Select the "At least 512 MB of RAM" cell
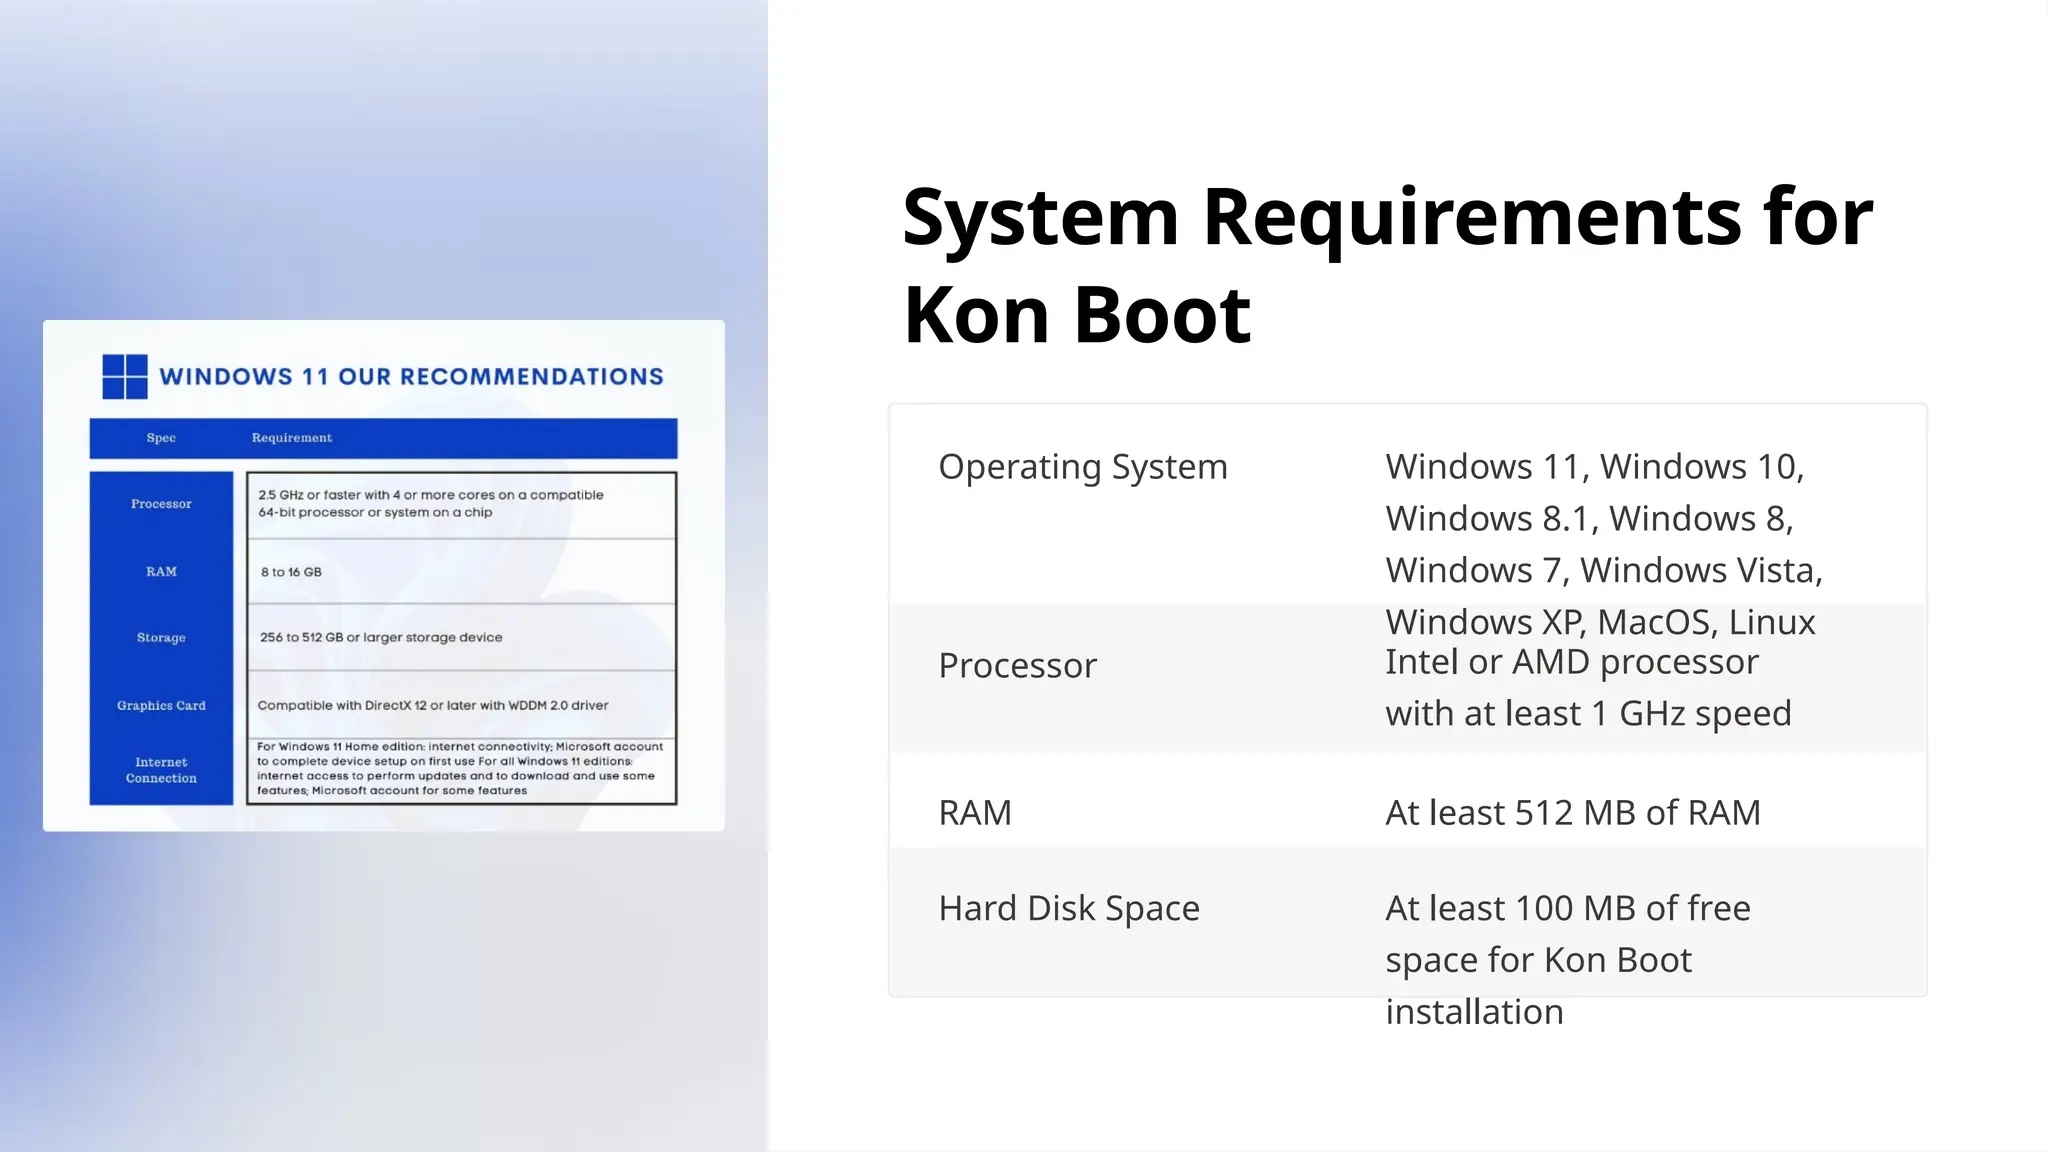 (1573, 812)
